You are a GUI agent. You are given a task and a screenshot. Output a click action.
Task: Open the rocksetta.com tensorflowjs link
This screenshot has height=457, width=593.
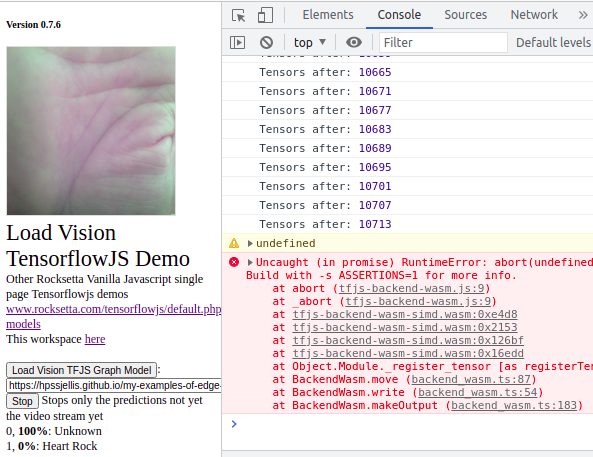[x=113, y=309]
